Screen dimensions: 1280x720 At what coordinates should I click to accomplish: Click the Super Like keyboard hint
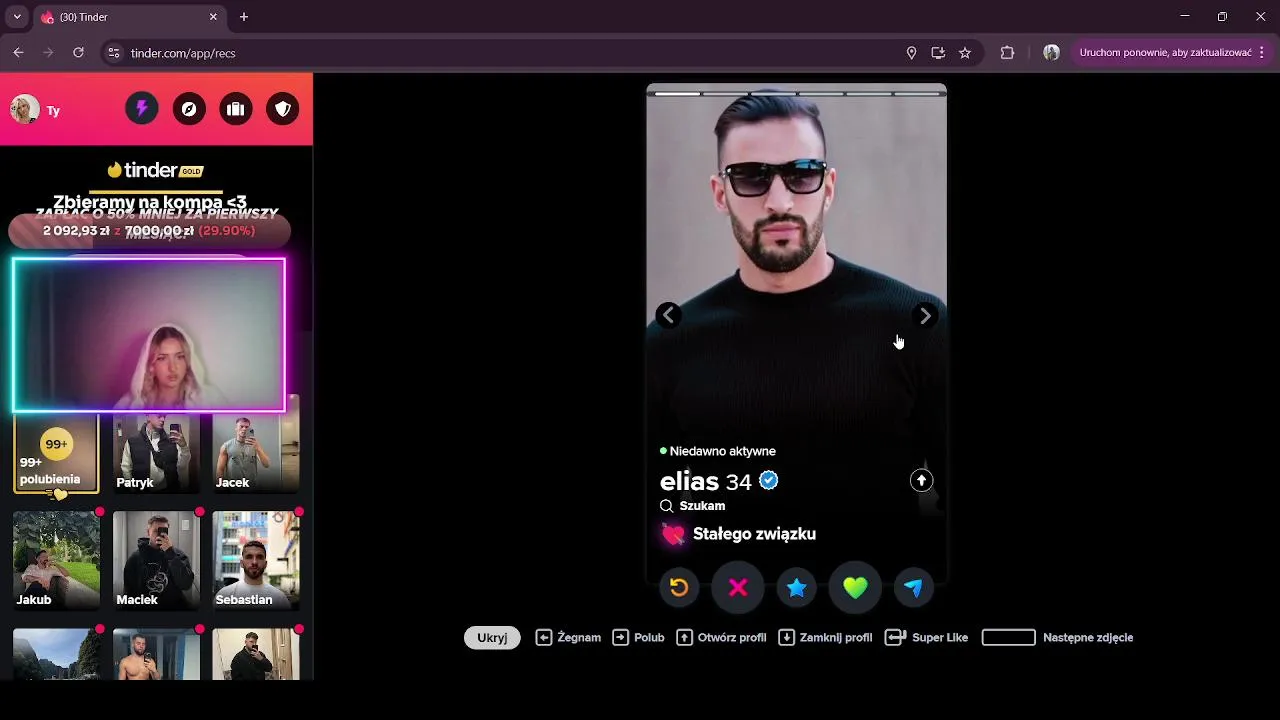click(927, 637)
